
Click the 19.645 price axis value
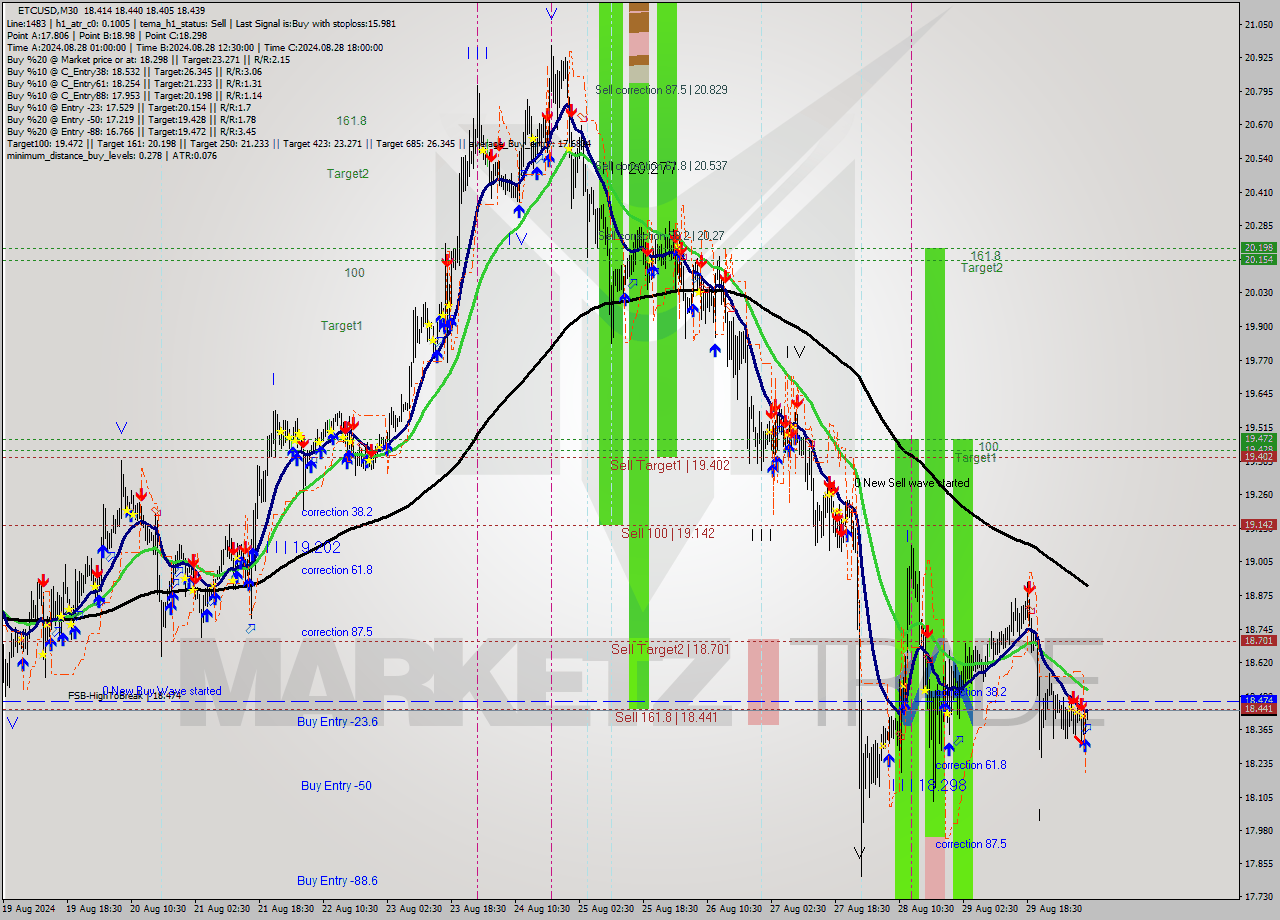coord(1259,393)
